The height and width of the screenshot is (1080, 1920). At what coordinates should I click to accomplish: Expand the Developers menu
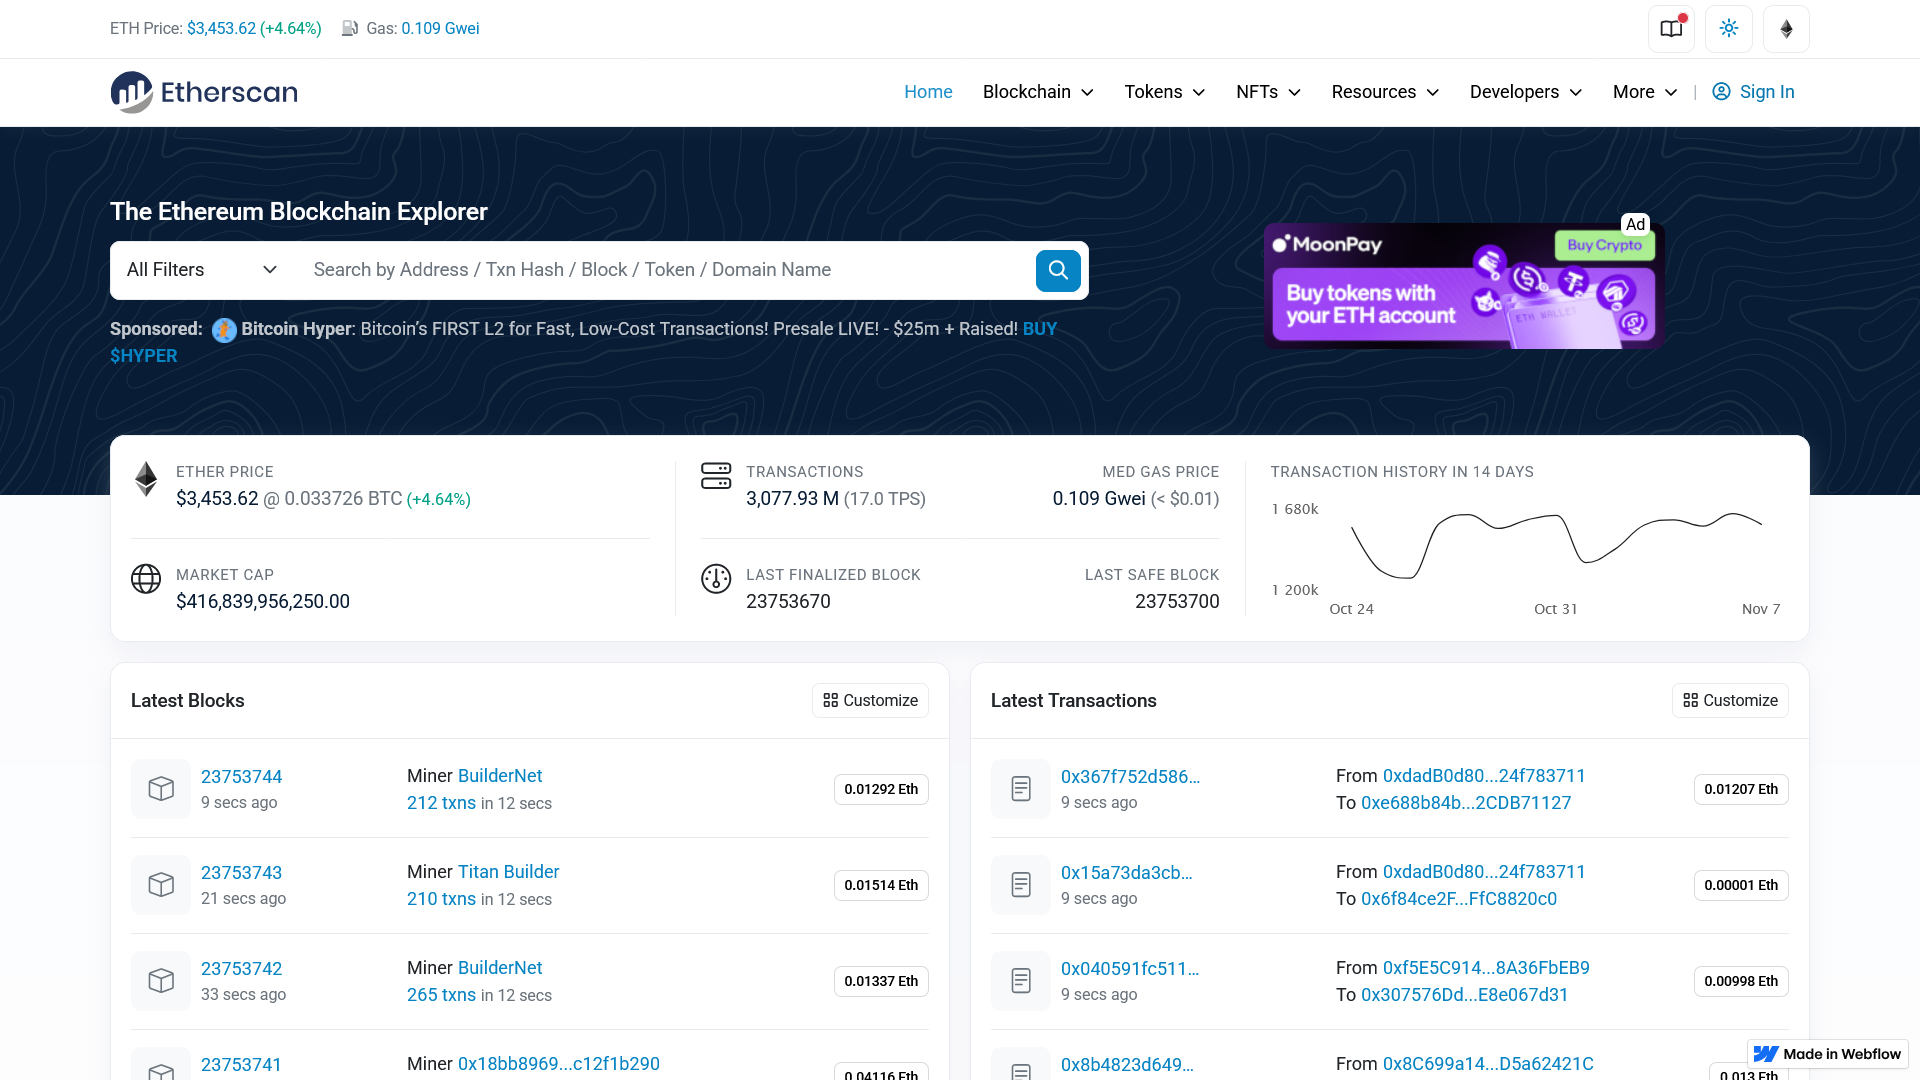[1526, 92]
